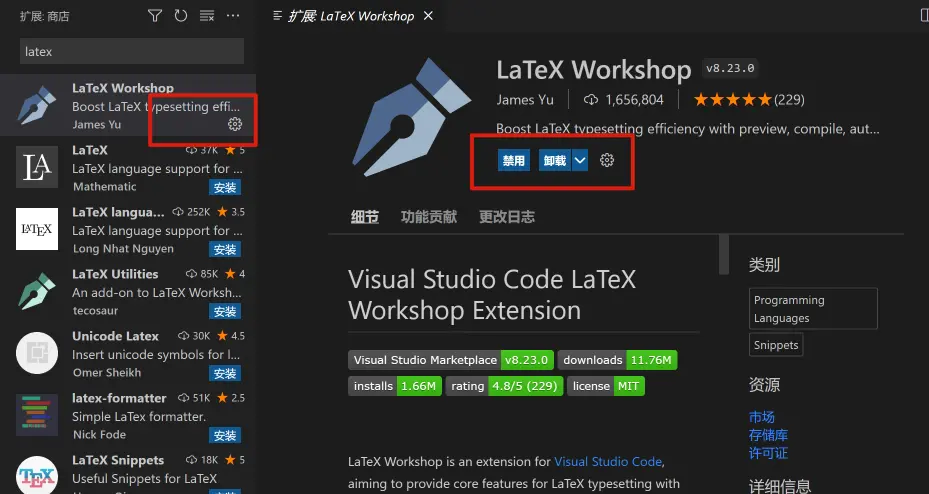Click the Nick Fode publisher name
Image resolution: width=929 pixels, height=494 pixels.
click(99, 434)
